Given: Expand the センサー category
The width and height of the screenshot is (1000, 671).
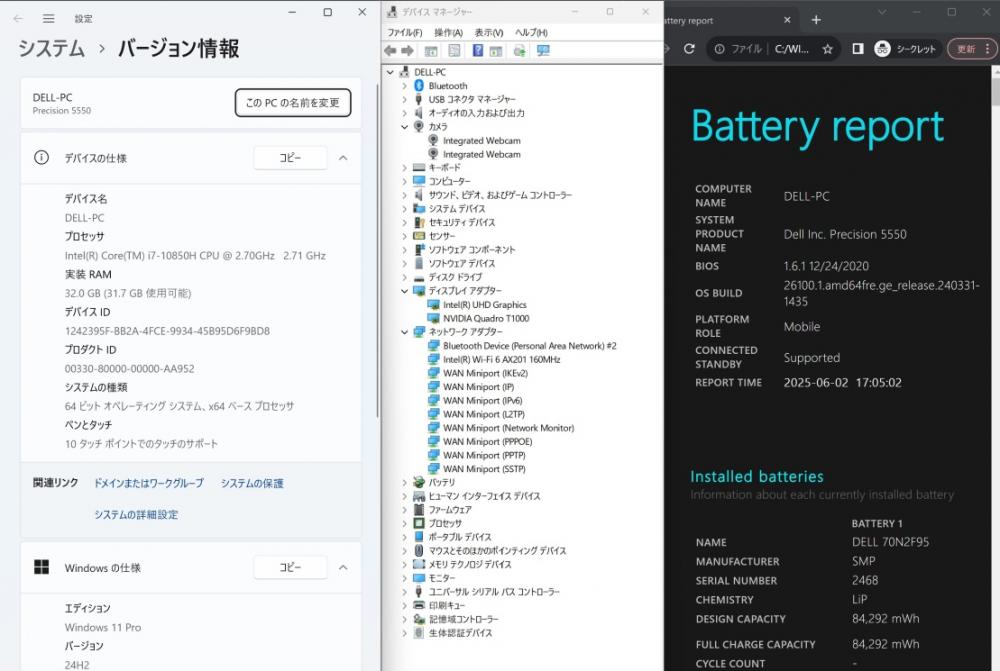Looking at the screenshot, I should pos(404,236).
